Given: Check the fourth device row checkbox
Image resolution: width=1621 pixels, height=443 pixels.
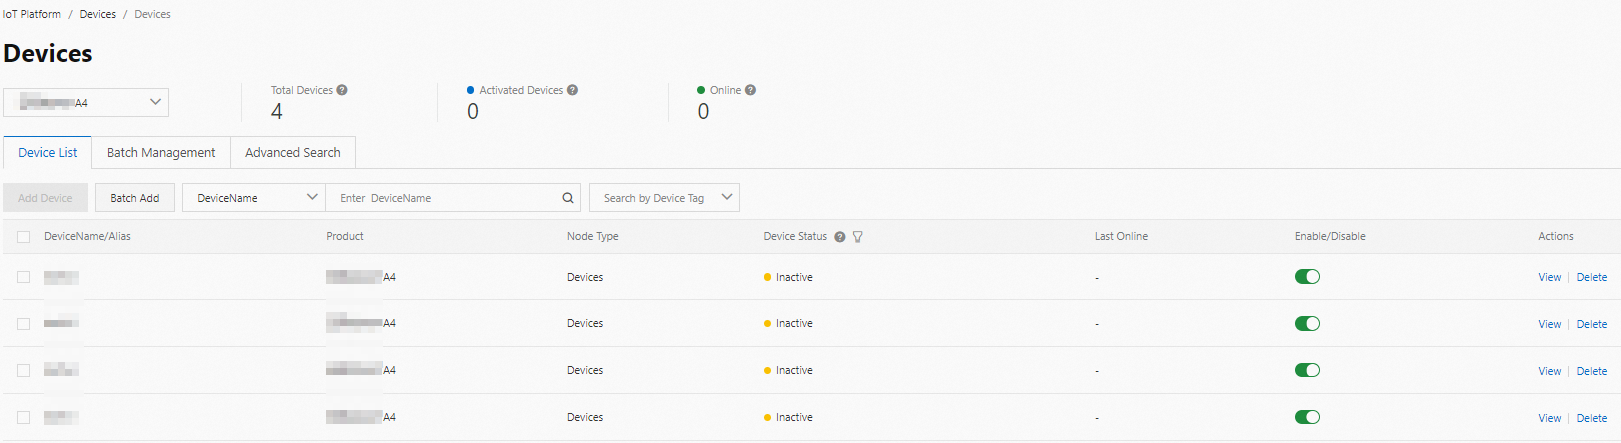Looking at the screenshot, I should [x=23, y=417].
